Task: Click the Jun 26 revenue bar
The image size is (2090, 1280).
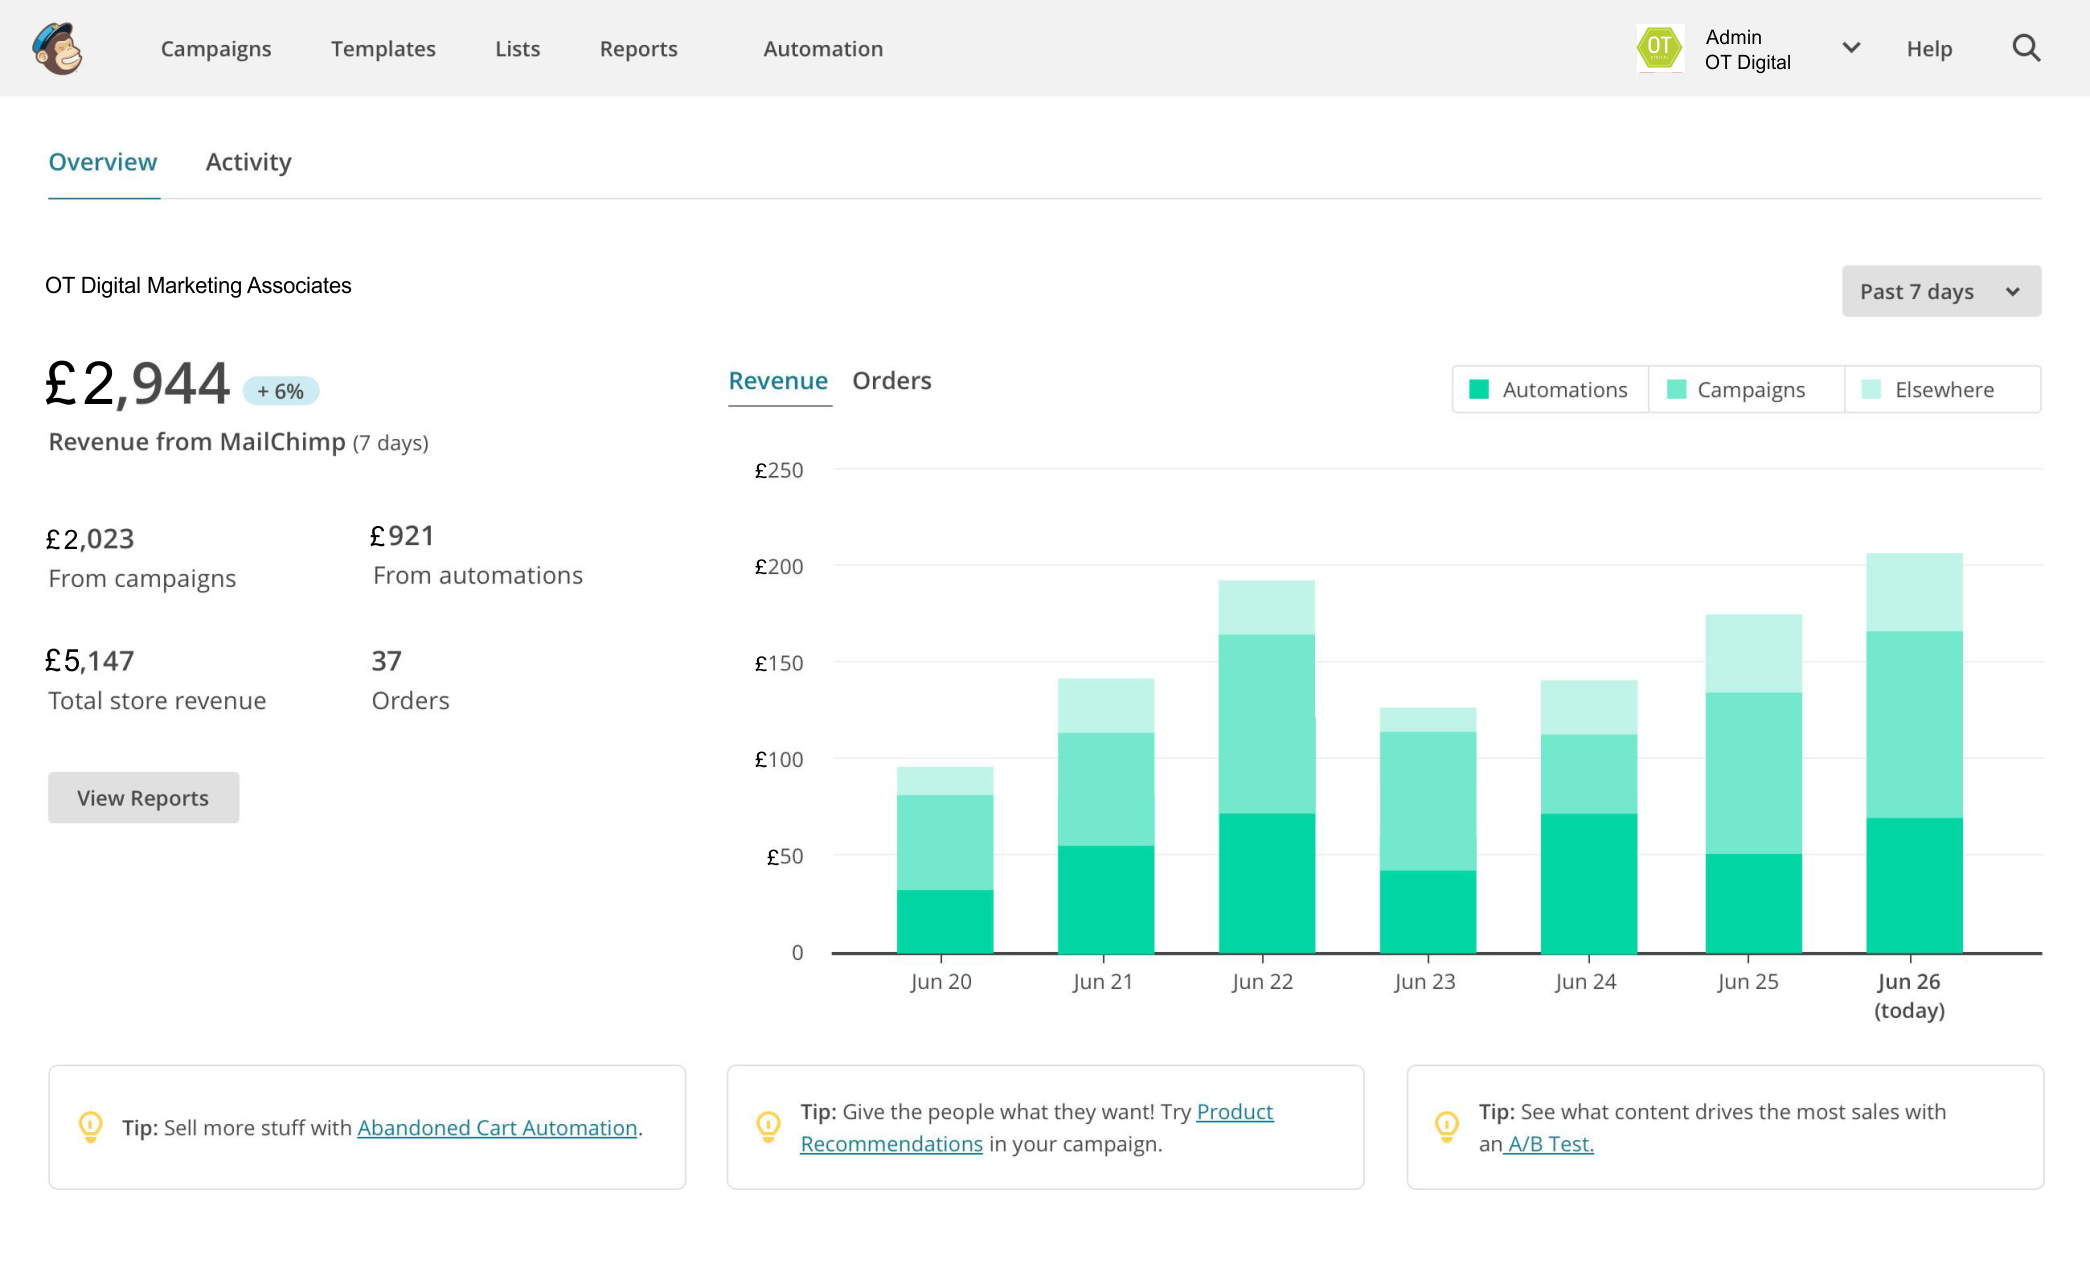Action: pyautogui.click(x=1913, y=750)
